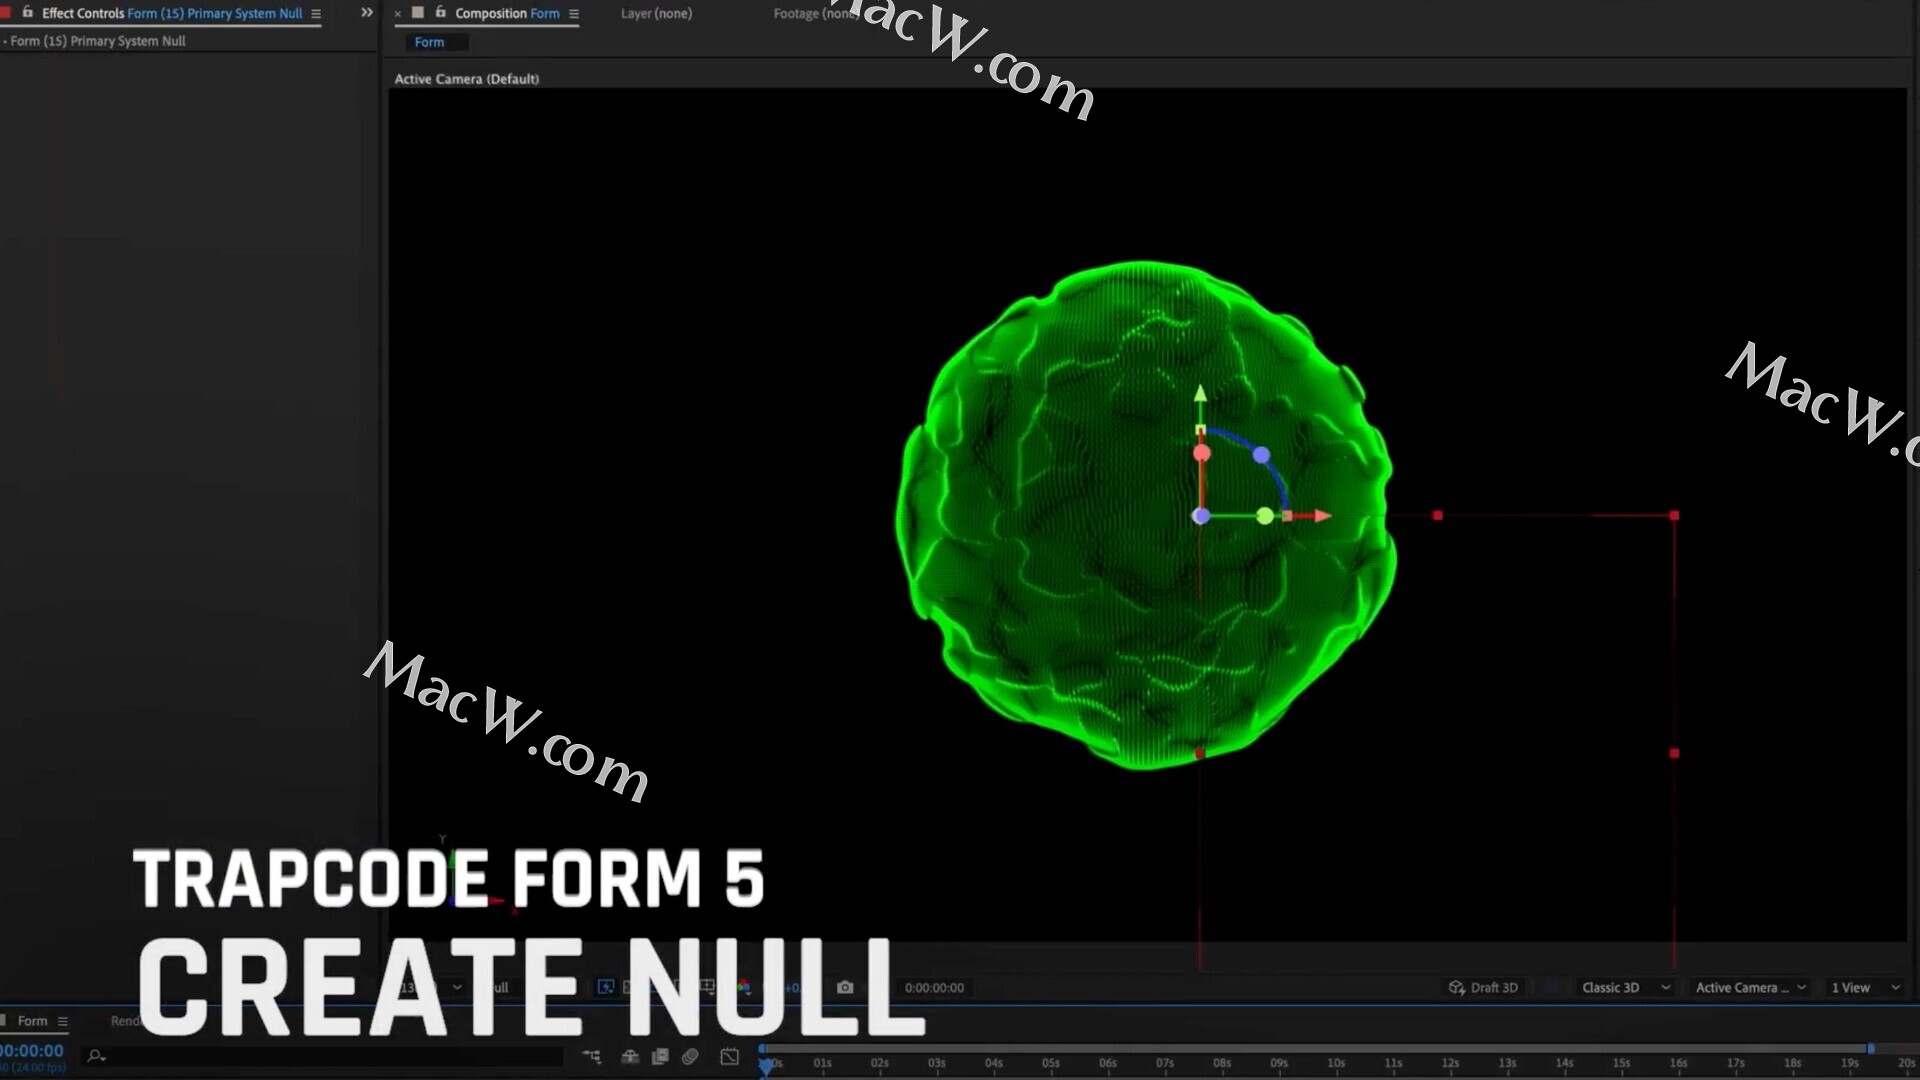Click the timeline ruler at the 15s mark
Screen dimensions: 1920x1080
[1621, 1063]
